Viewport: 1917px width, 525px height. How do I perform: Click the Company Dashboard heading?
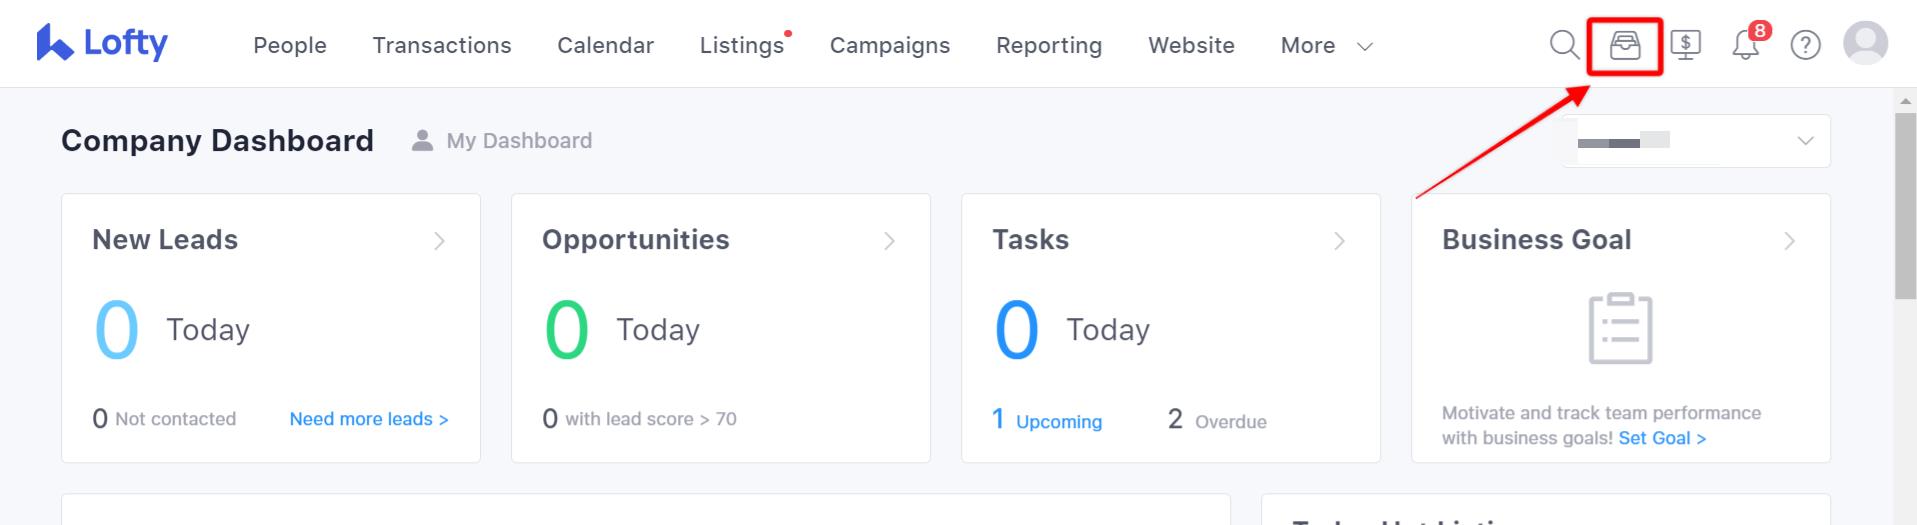[x=217, y=140]
